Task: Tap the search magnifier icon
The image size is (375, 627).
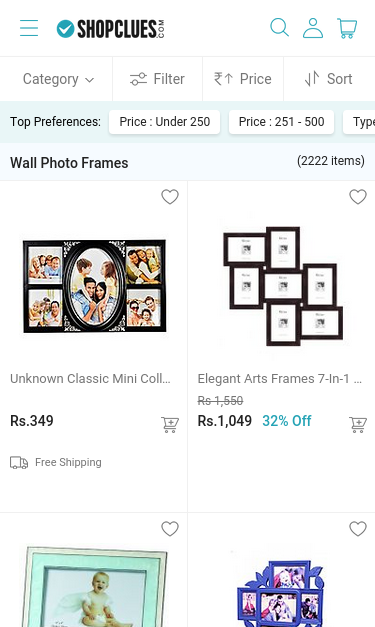Action: (279, 28)
